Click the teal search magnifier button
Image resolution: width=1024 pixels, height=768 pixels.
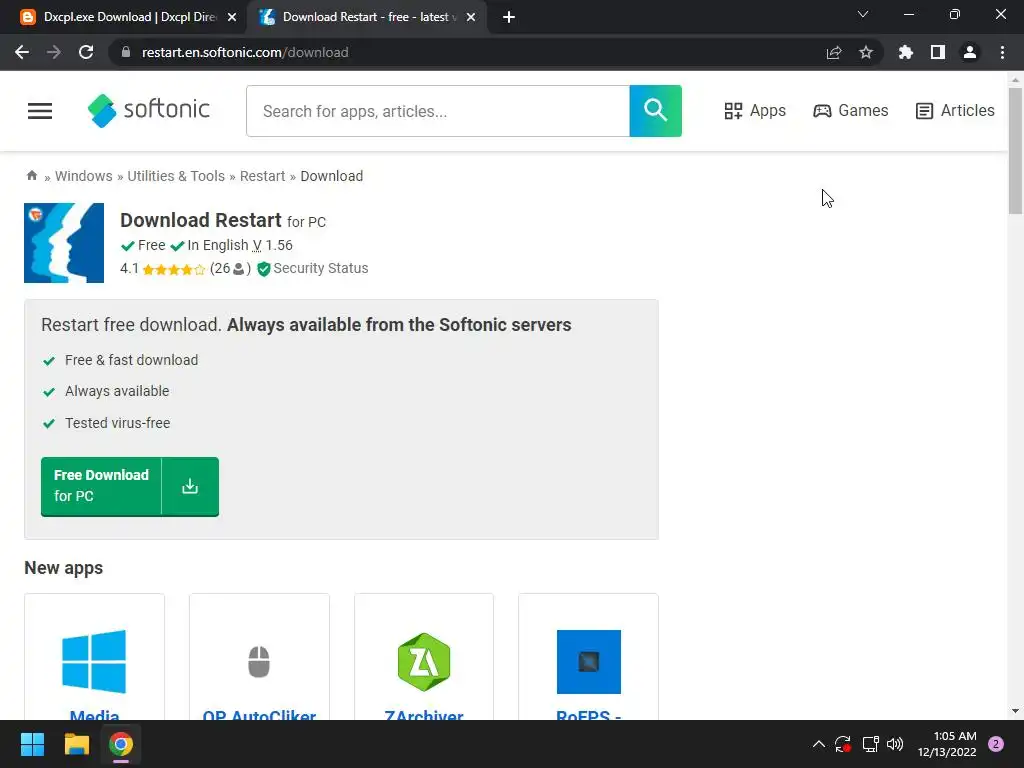655,110
